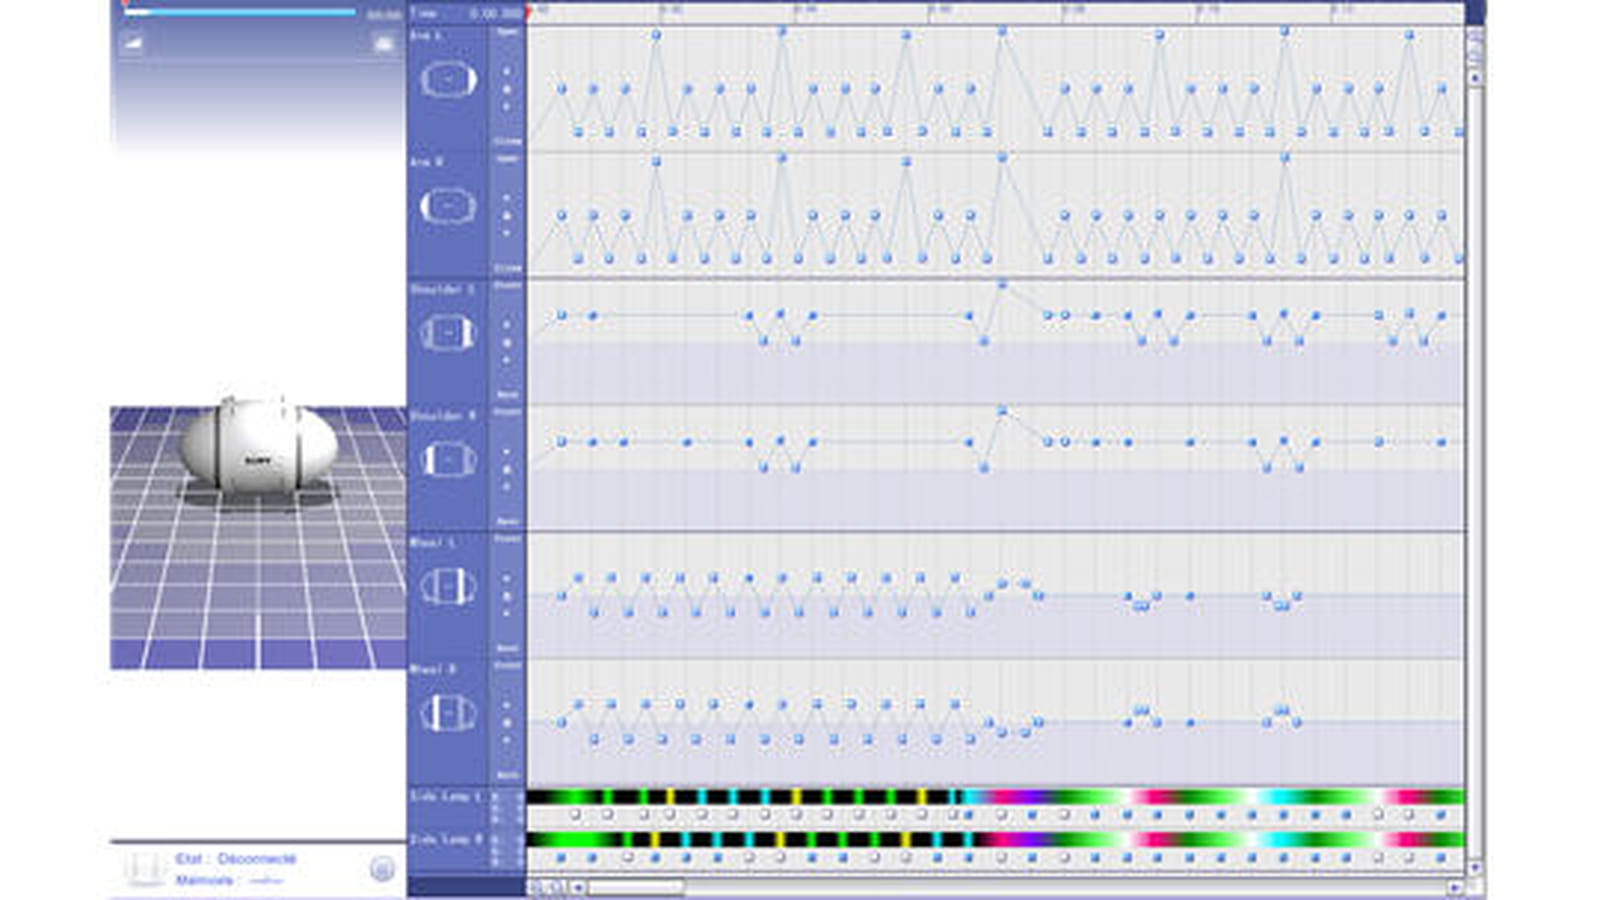The image size is (1600, 900).
Task: Click the device connection icon beside Etat
Action: (145, 868)
